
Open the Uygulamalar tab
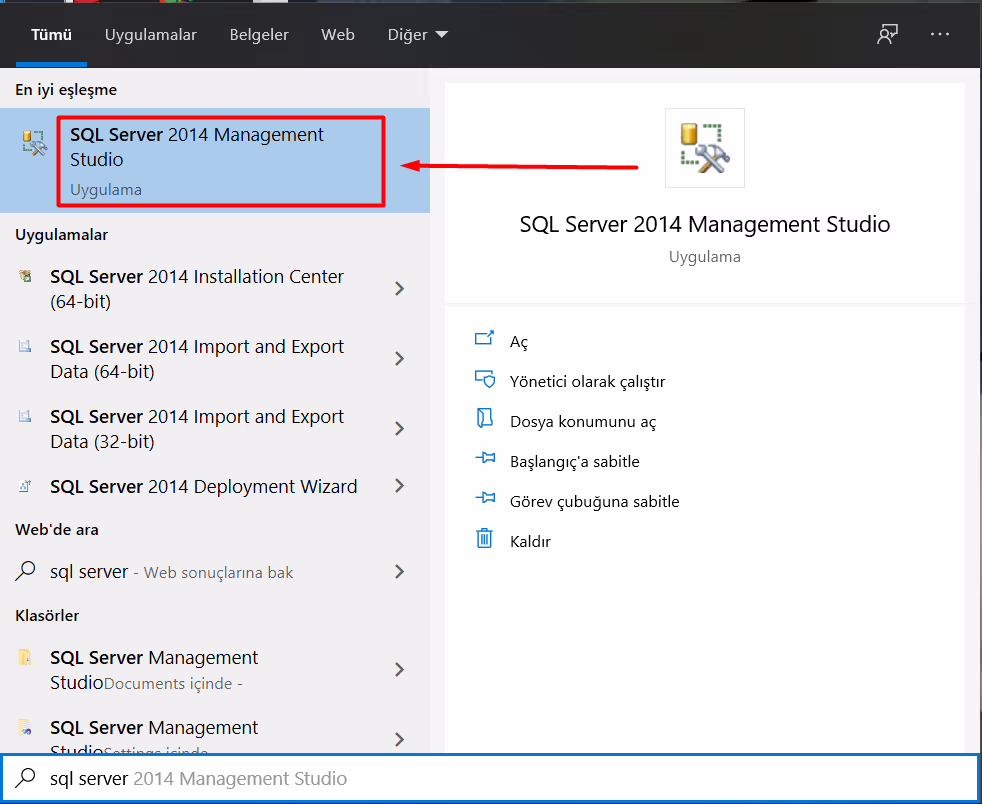click(x=150, y=34)
